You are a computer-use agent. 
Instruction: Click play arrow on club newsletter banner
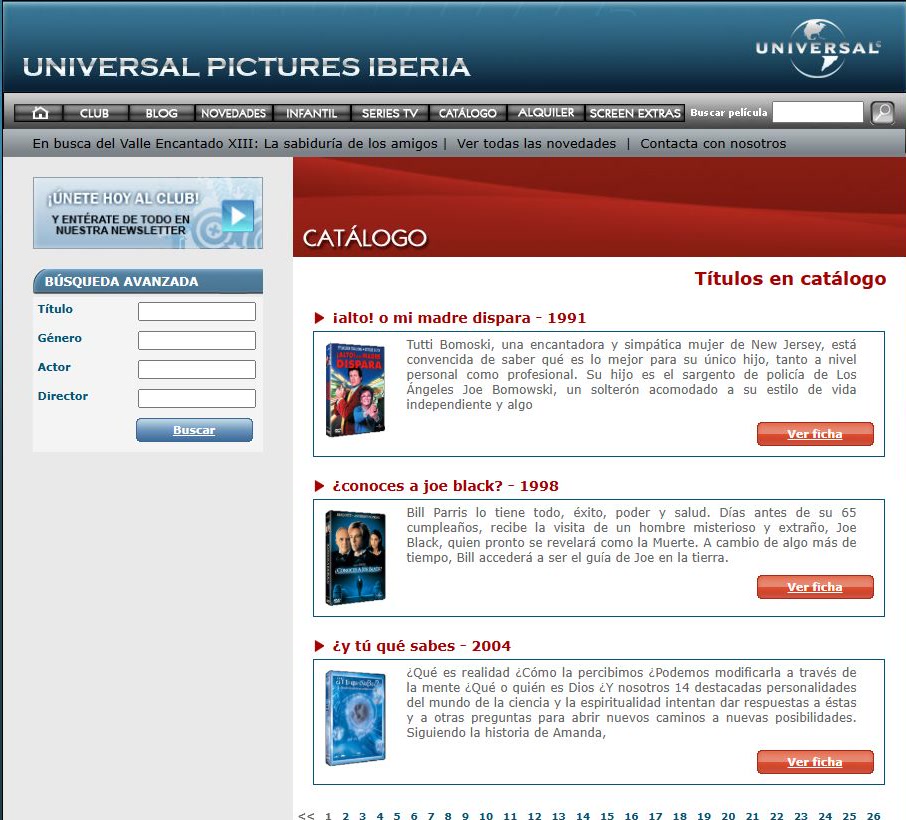click(x=237, y=216)
